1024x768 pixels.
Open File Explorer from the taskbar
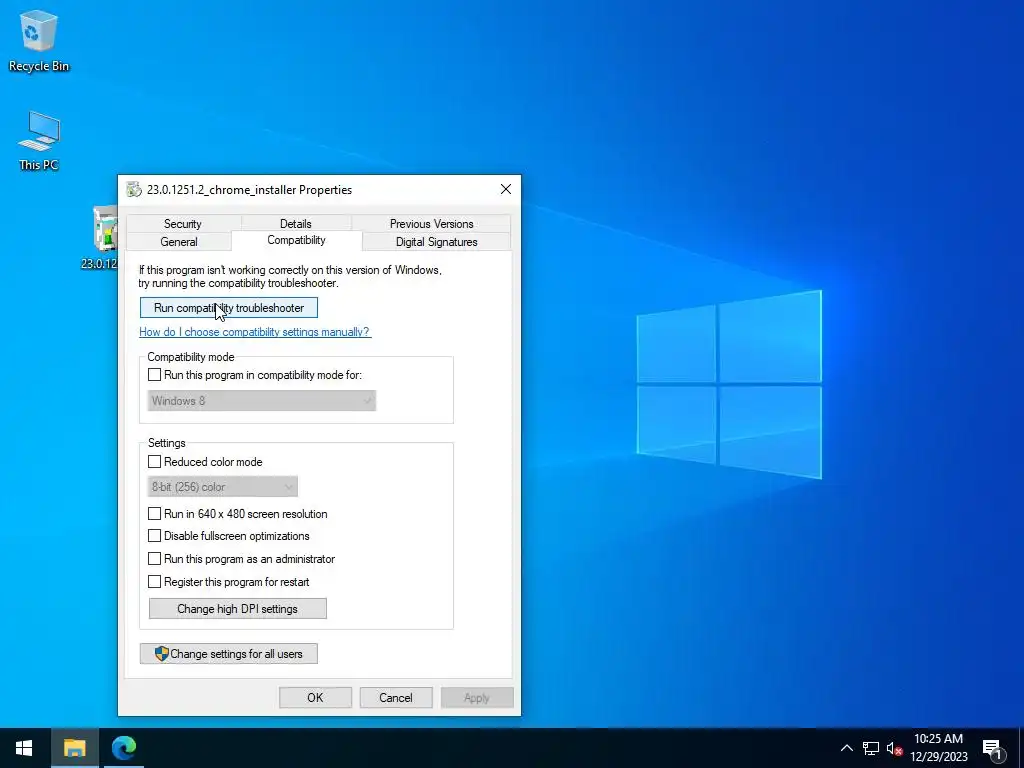[74, 748]
